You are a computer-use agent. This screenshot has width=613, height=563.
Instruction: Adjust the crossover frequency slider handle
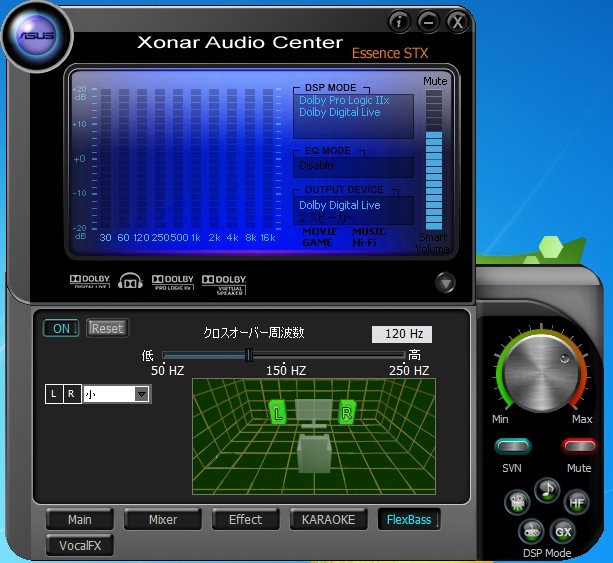(249, 355)
